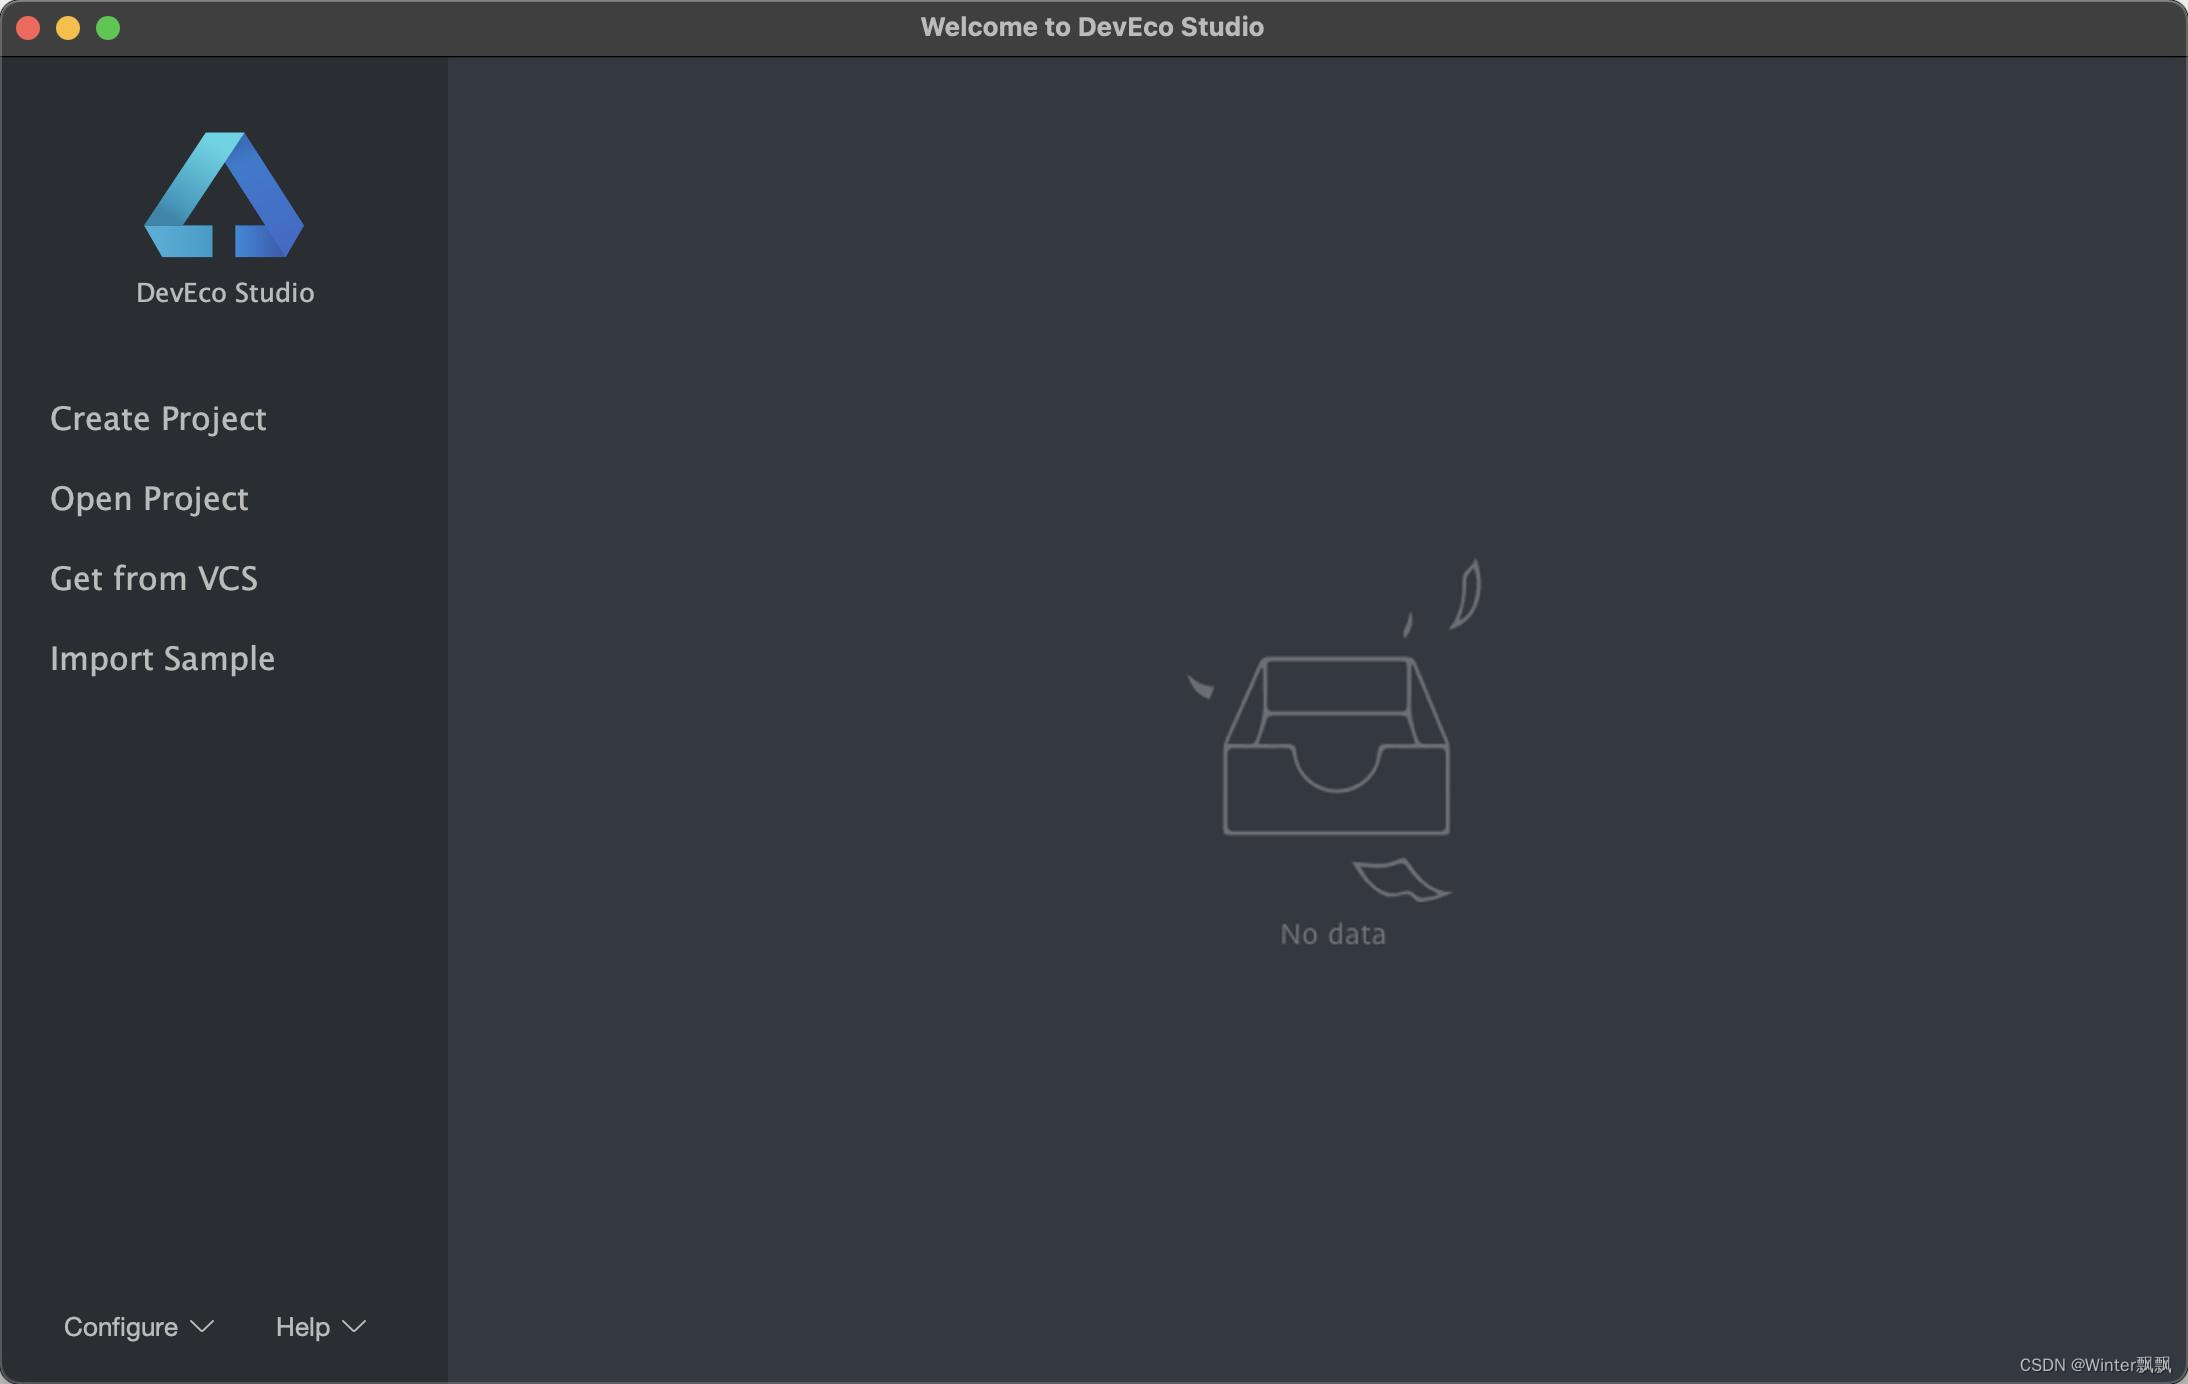The image size is (2188, 1384).
Task: Click the CSDN @Winter watermark text
Action: [x=2094, y=1364]
